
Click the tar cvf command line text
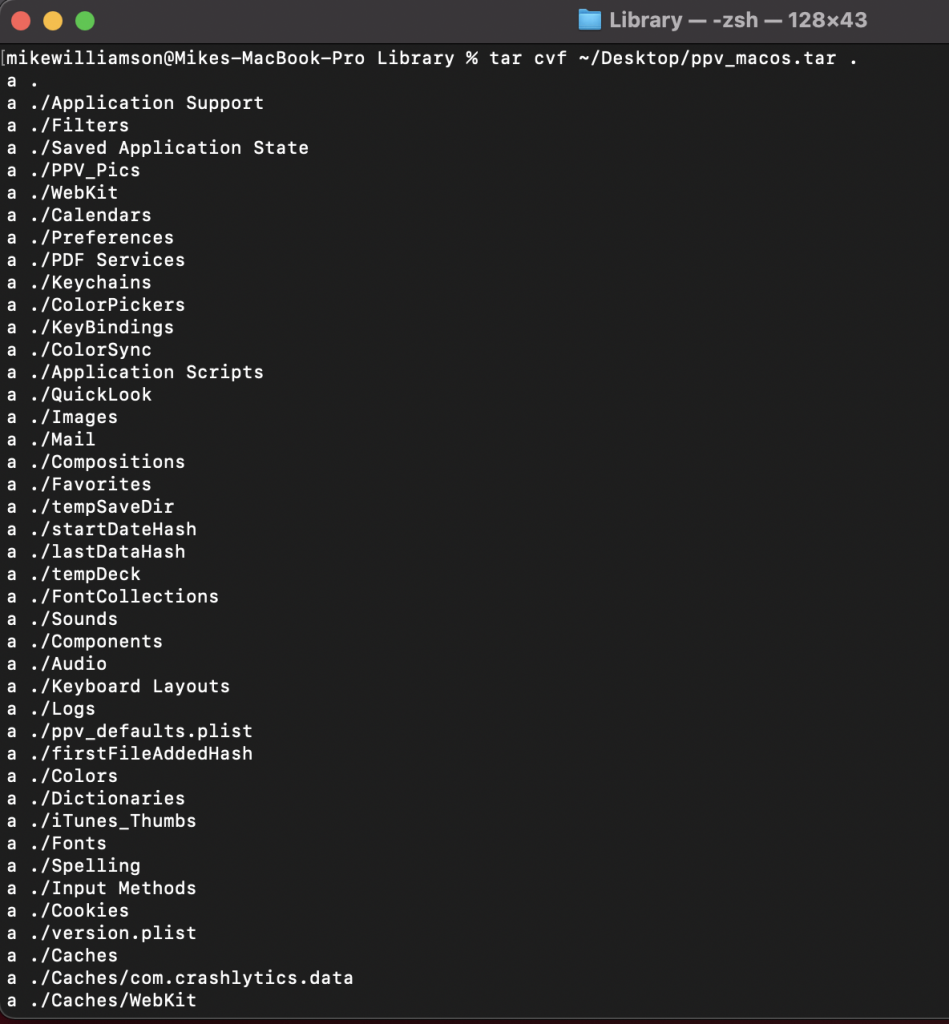[x=673, y=58]
